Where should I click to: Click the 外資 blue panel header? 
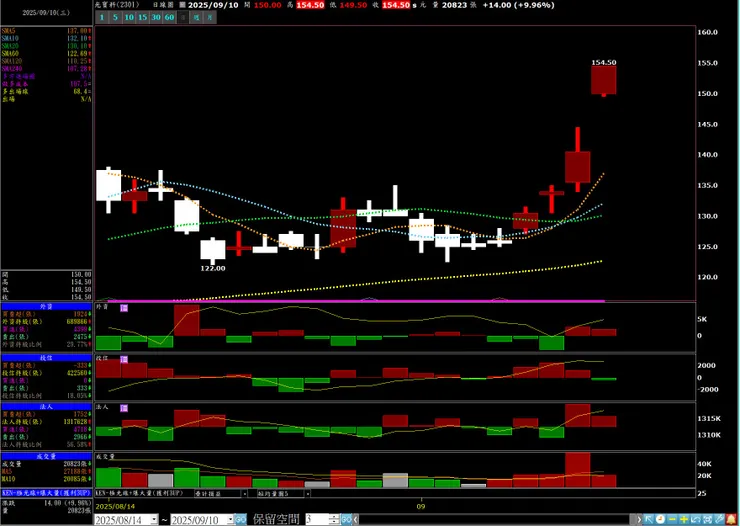[46, 307]
